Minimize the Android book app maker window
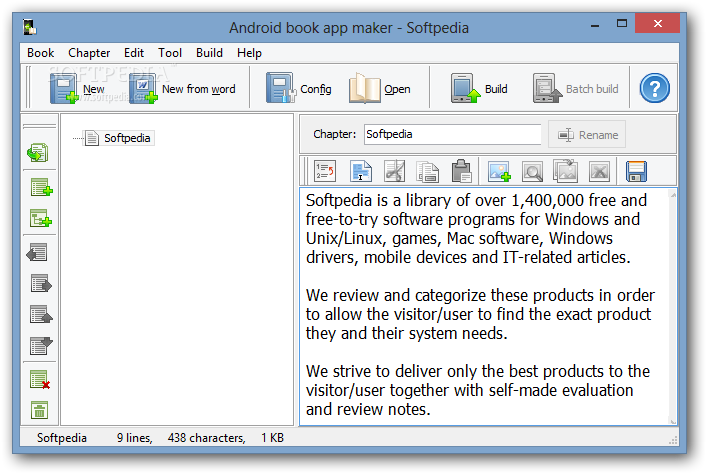This screenshot has height=474, width=707. pos(595,25)
